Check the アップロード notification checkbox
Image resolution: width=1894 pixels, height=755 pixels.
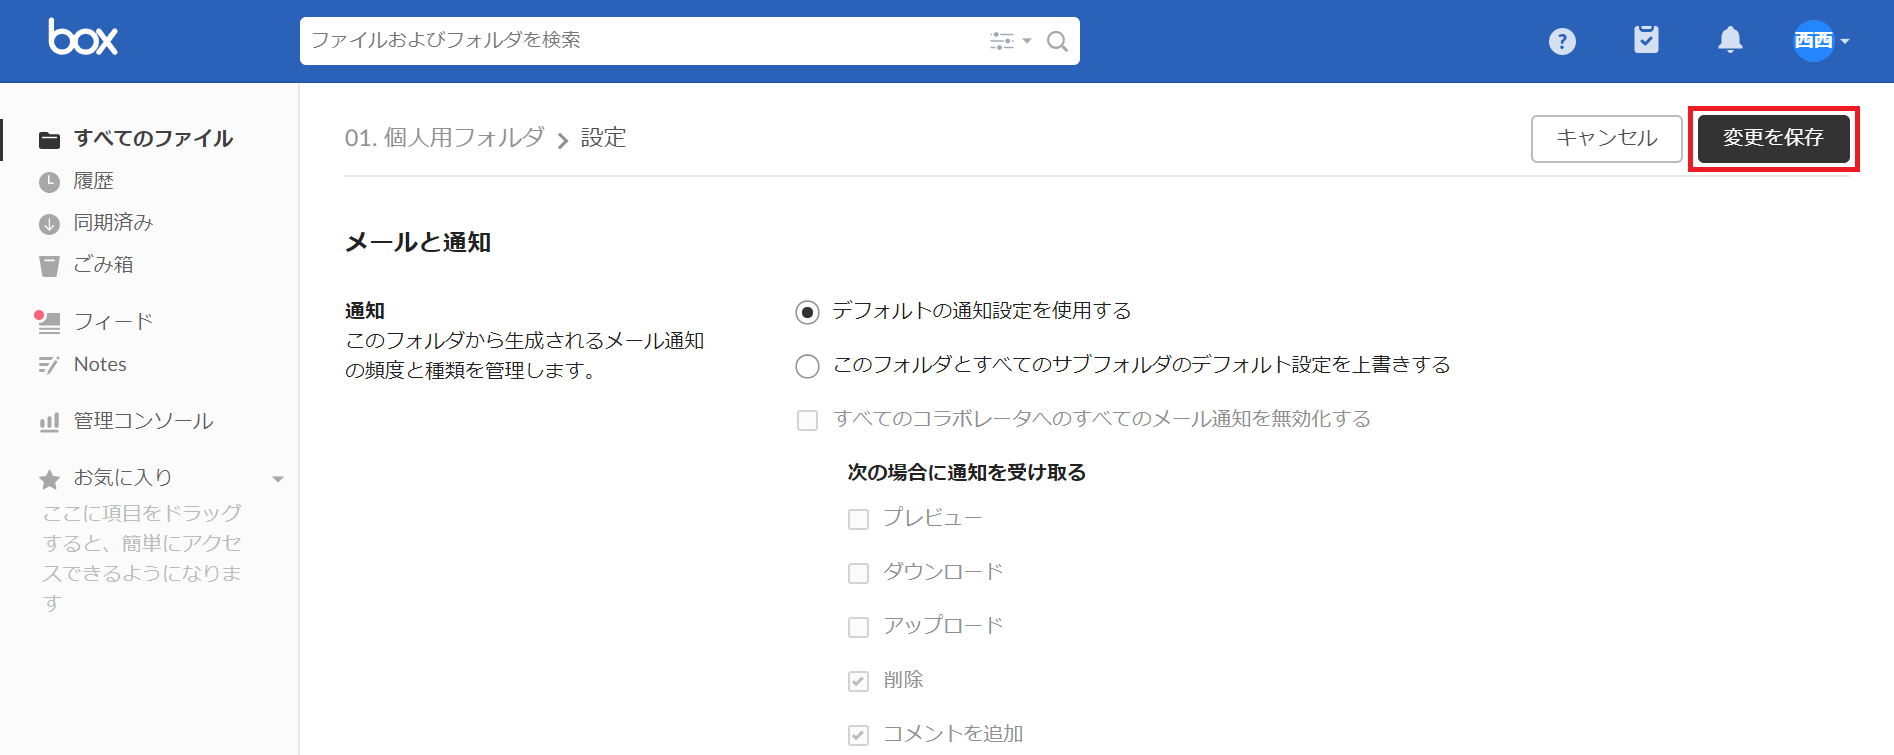click(858, 627)
